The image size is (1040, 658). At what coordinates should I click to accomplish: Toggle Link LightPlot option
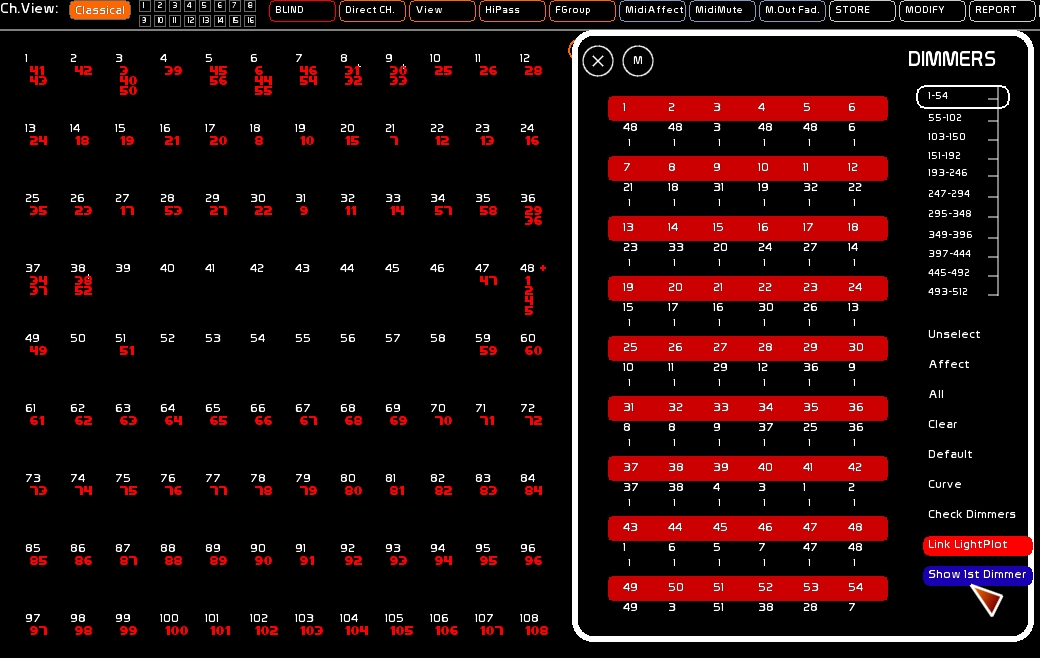(x=977, y=545)
